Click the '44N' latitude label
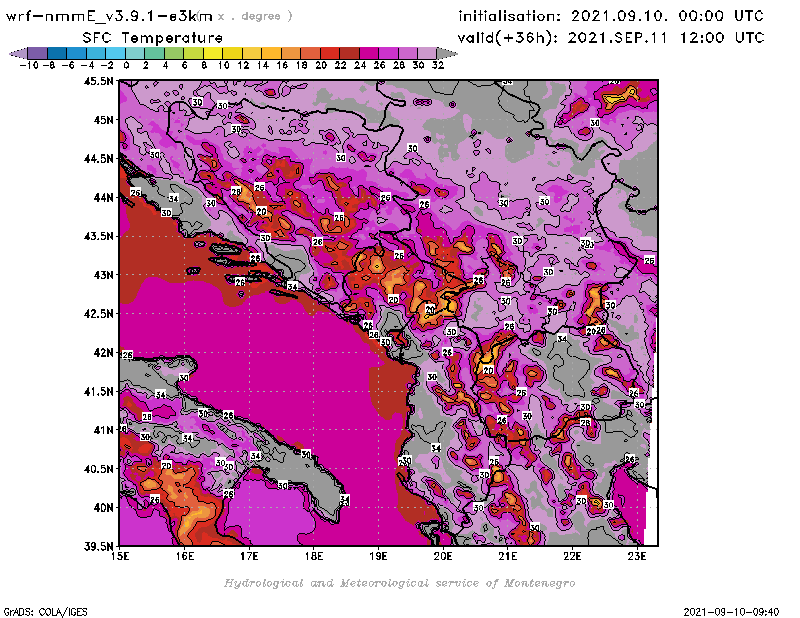 (103, 197)
